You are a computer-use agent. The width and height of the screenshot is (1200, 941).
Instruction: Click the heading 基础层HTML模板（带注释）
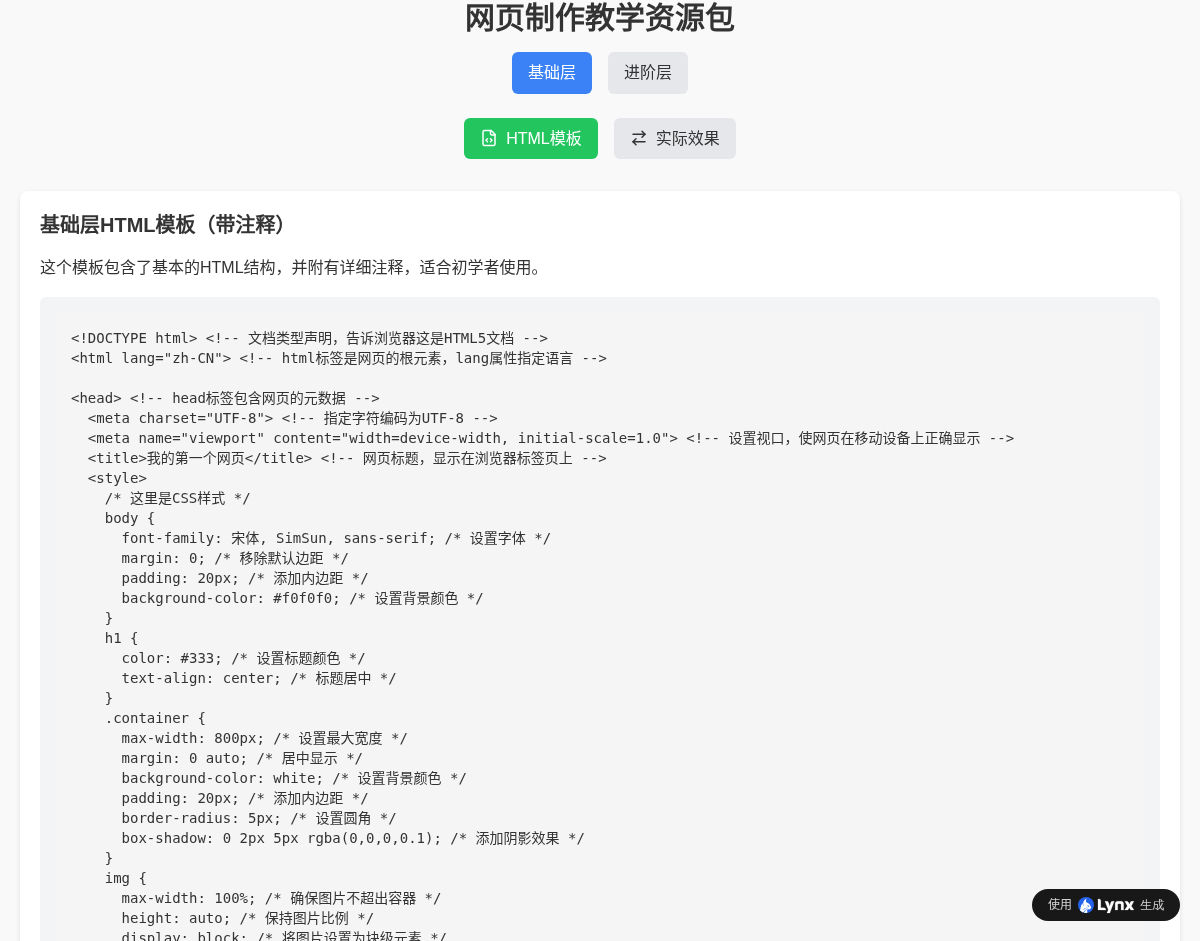165,225
